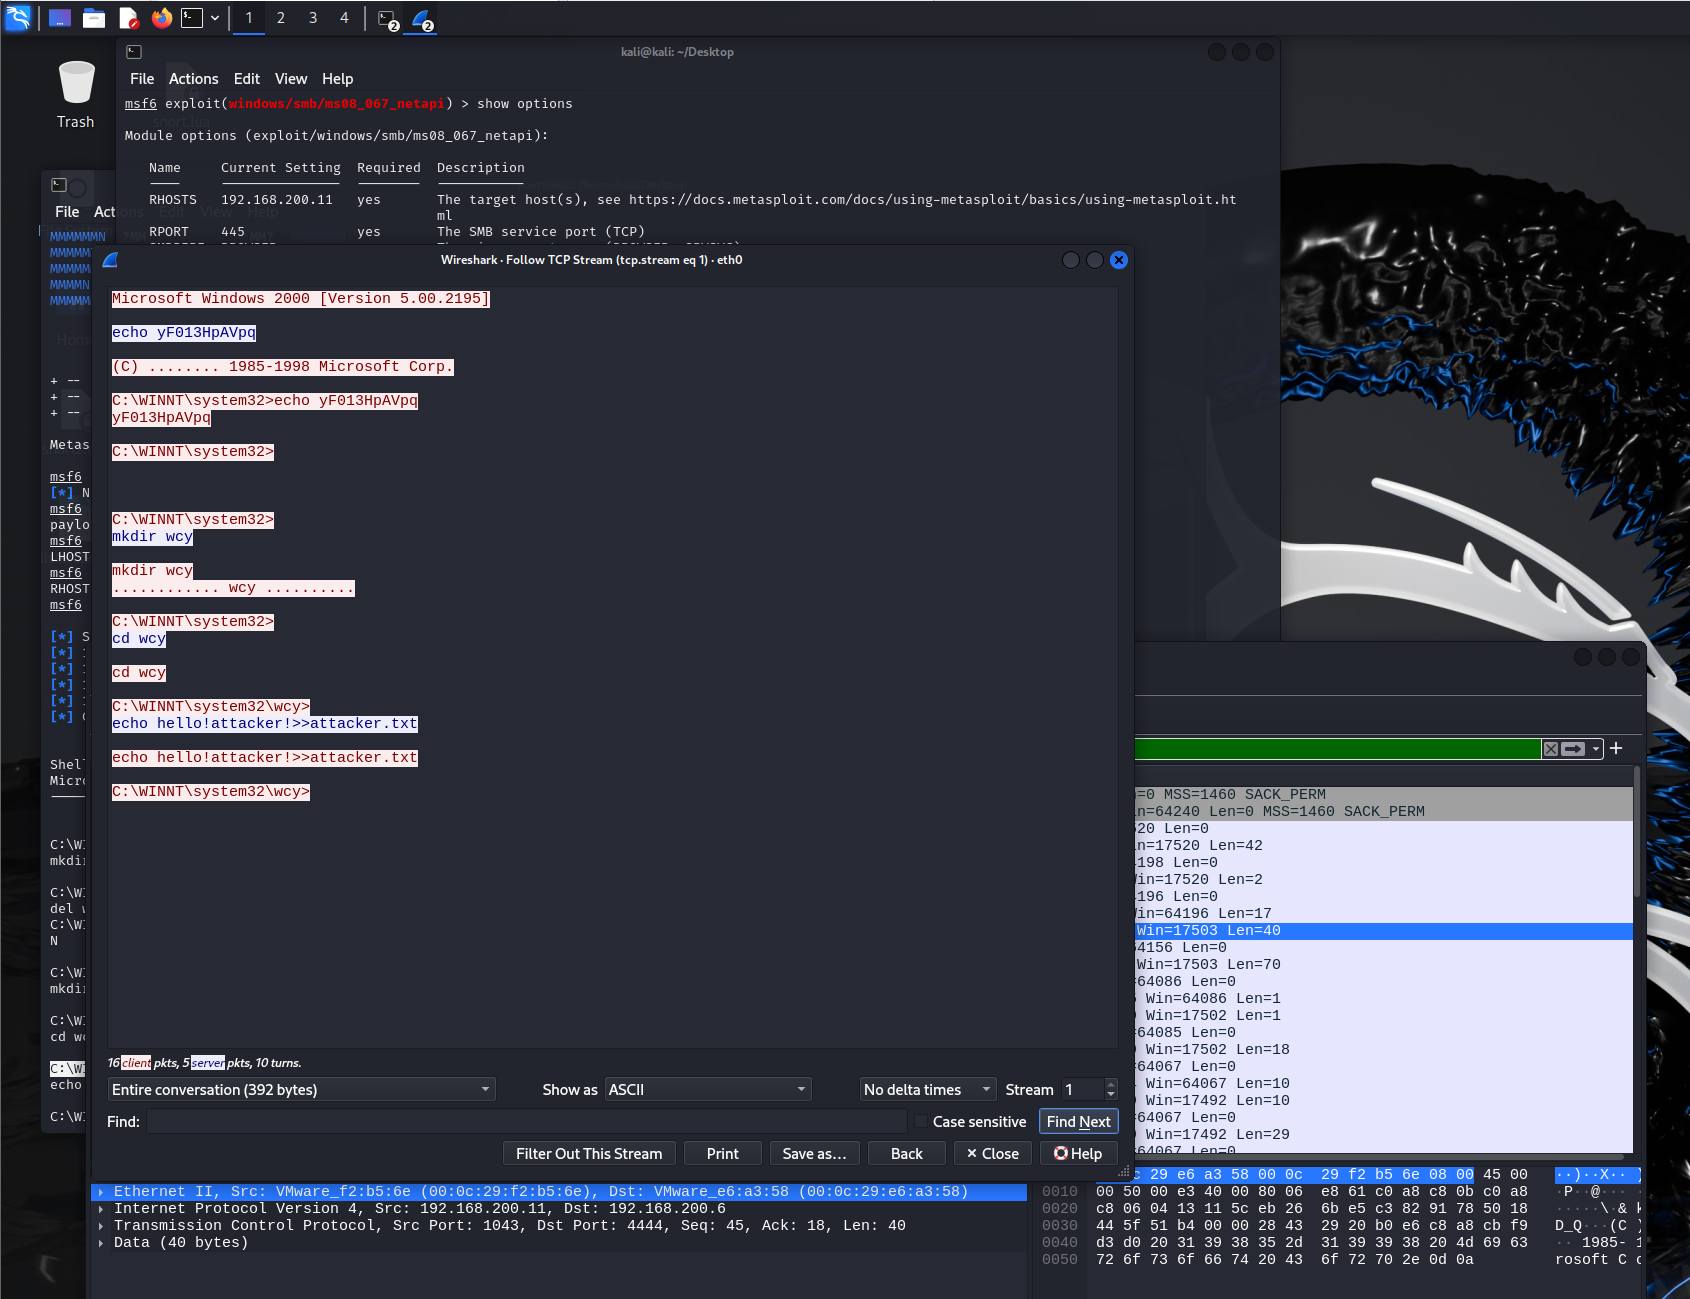Open the Entire conversation direction dropdown
This screenshot has height=1299, width=1690.
[302, 1089]
